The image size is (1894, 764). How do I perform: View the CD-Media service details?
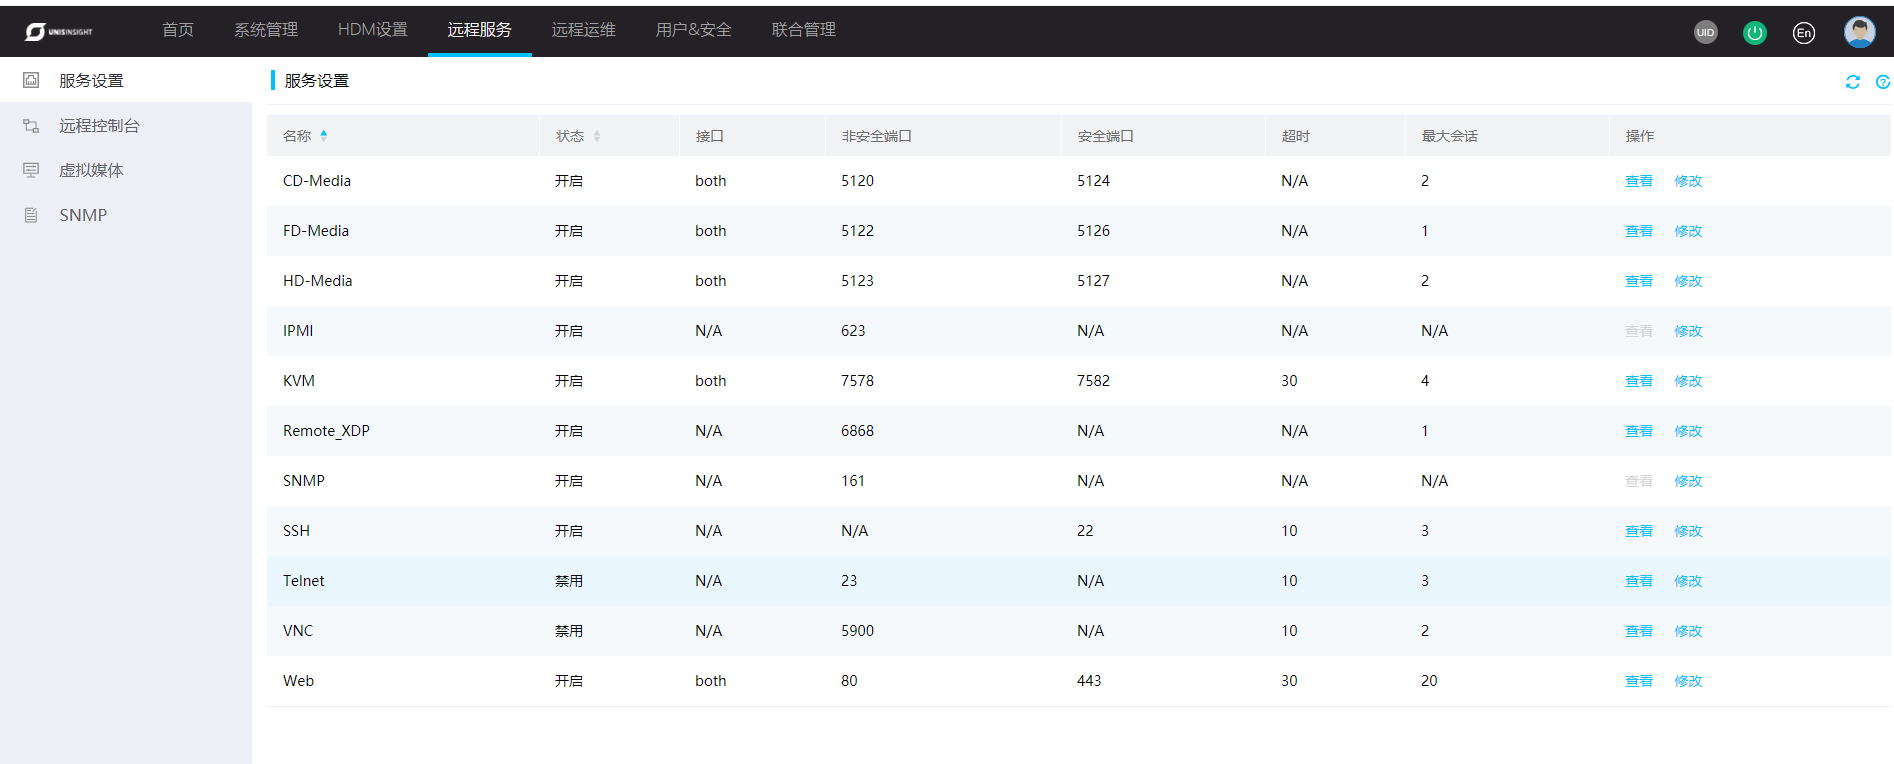point(1638,181)
